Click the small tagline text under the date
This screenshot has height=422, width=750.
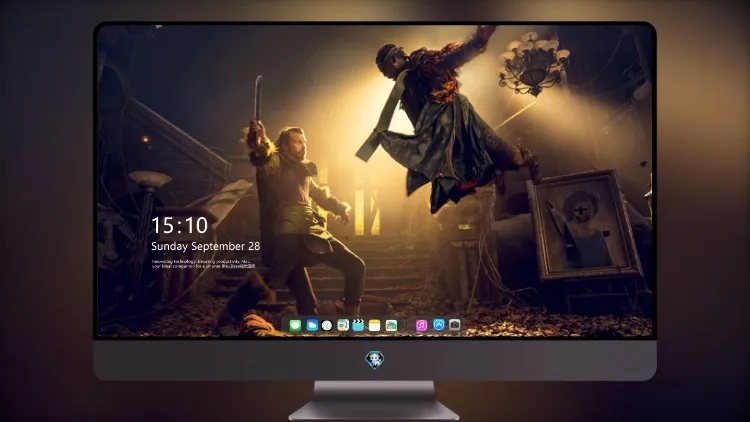point(203,264)
